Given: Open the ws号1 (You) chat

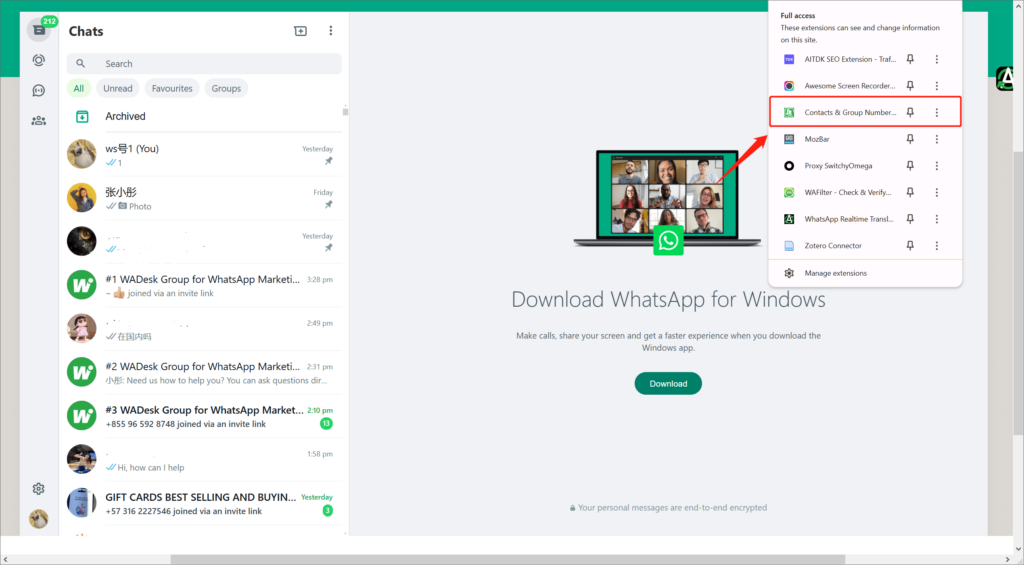Looking at the screenshot, I should [204, 155].
